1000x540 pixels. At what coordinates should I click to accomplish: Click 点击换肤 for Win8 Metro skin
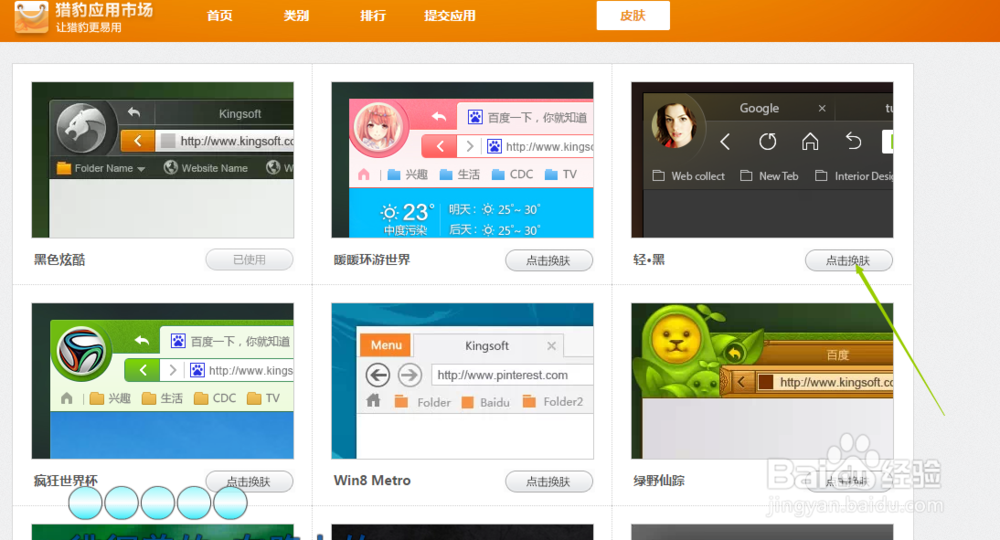(x=549, y=481)
